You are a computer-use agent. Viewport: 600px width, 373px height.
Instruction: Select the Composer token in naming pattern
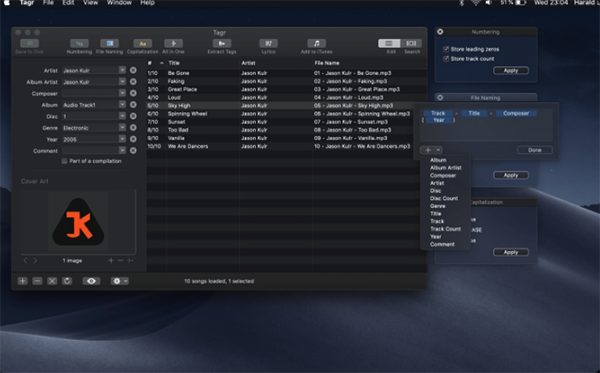[516, 113]
